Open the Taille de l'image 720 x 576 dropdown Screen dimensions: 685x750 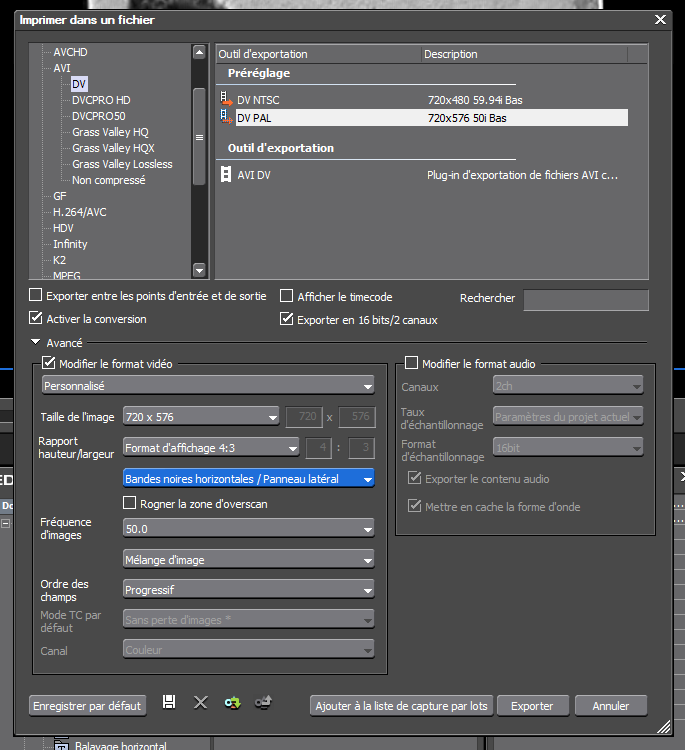(201, 417)
